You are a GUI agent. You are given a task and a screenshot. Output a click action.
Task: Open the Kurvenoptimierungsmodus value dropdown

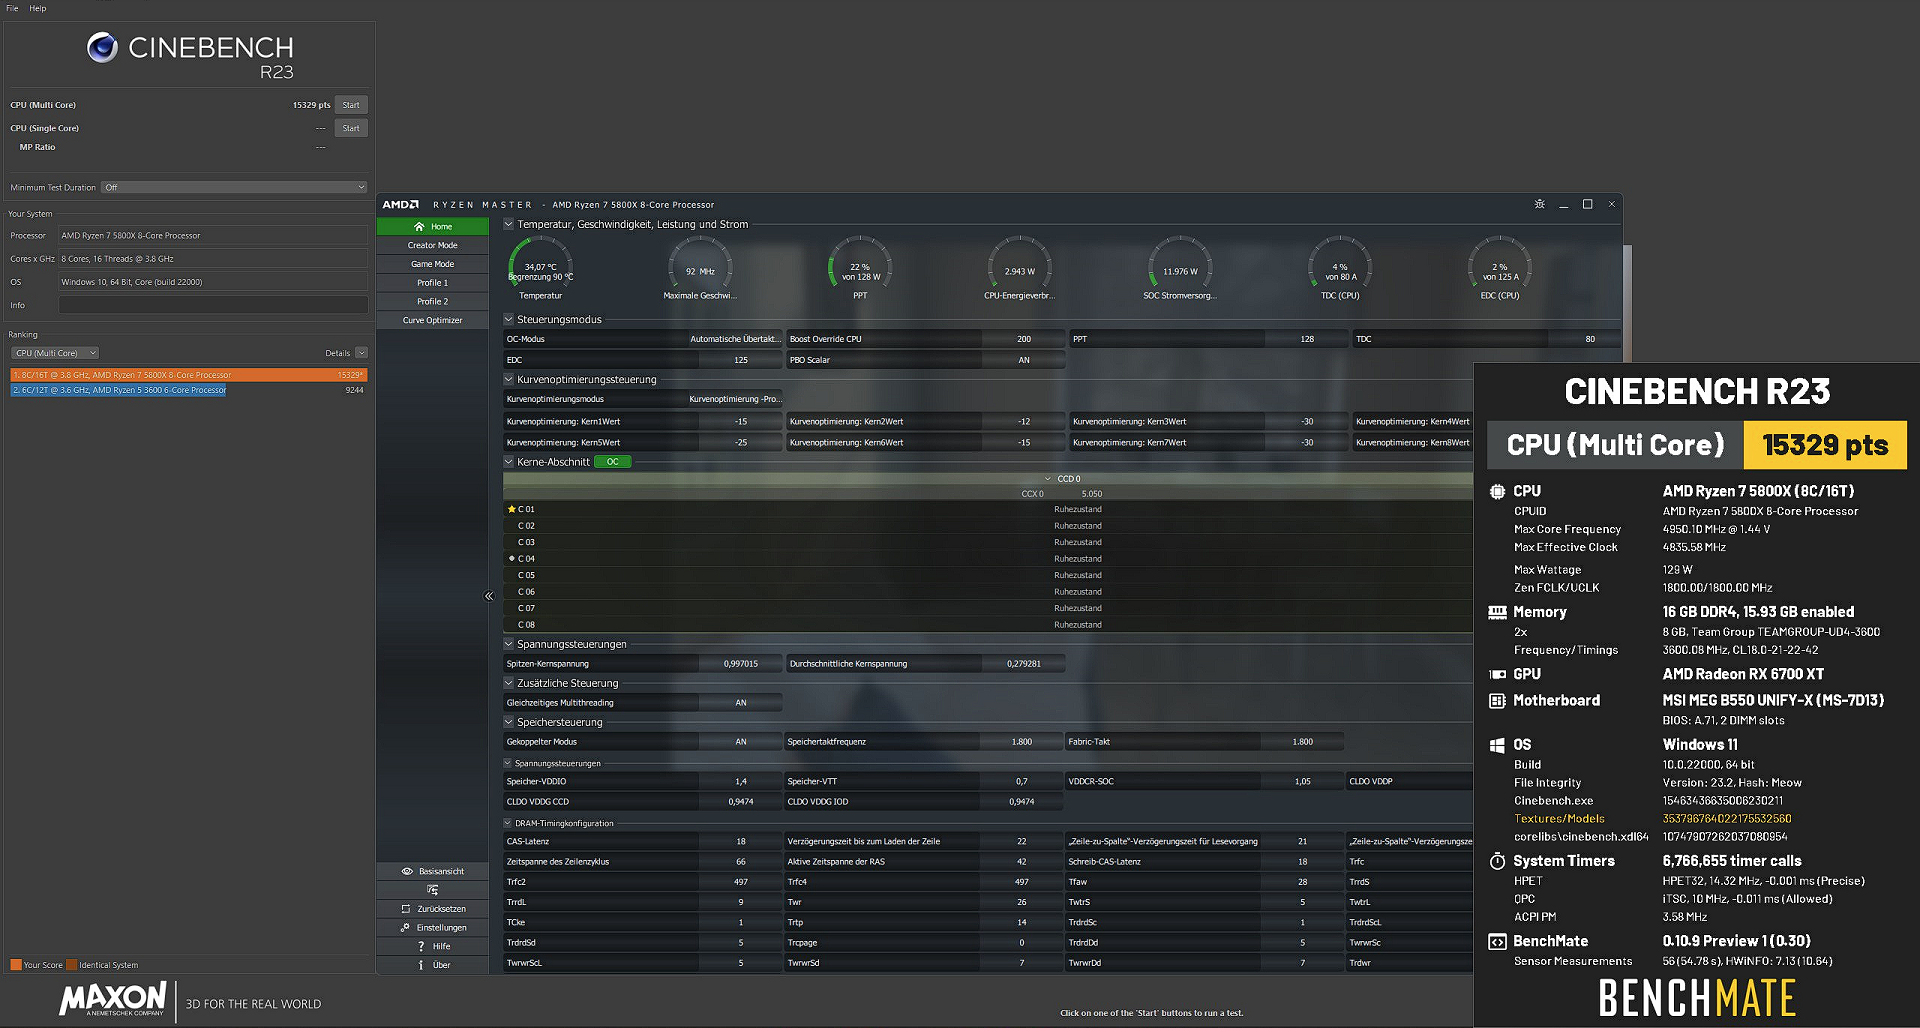[x=735, y=399]
